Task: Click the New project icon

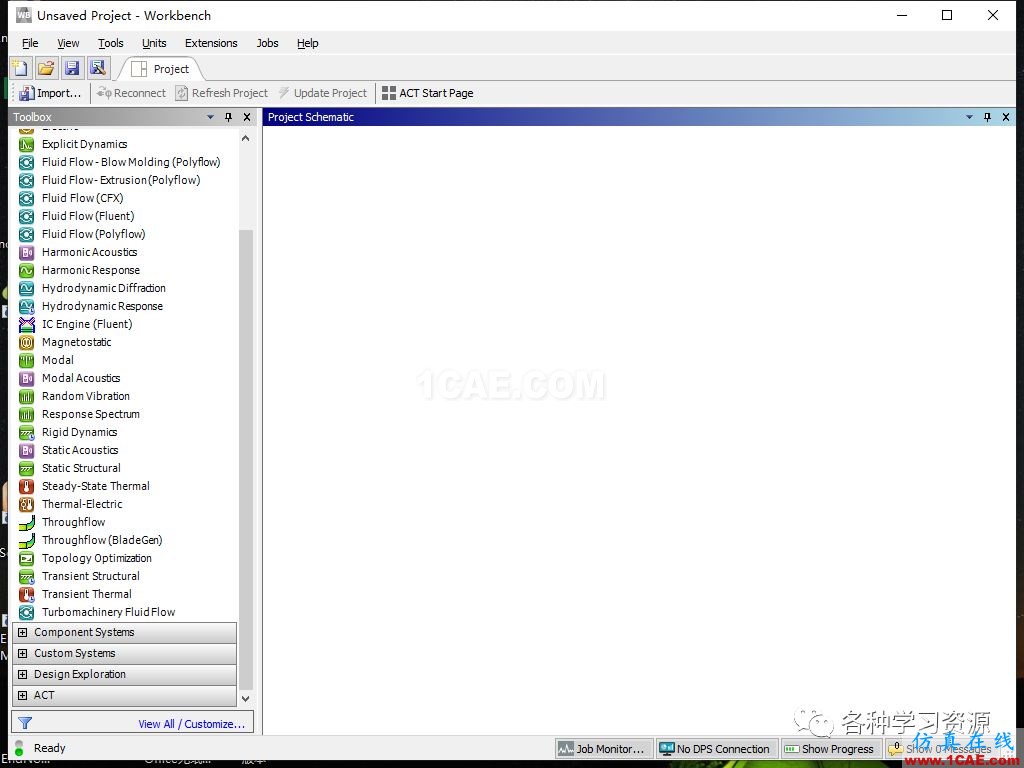Action: click(20, 68)
